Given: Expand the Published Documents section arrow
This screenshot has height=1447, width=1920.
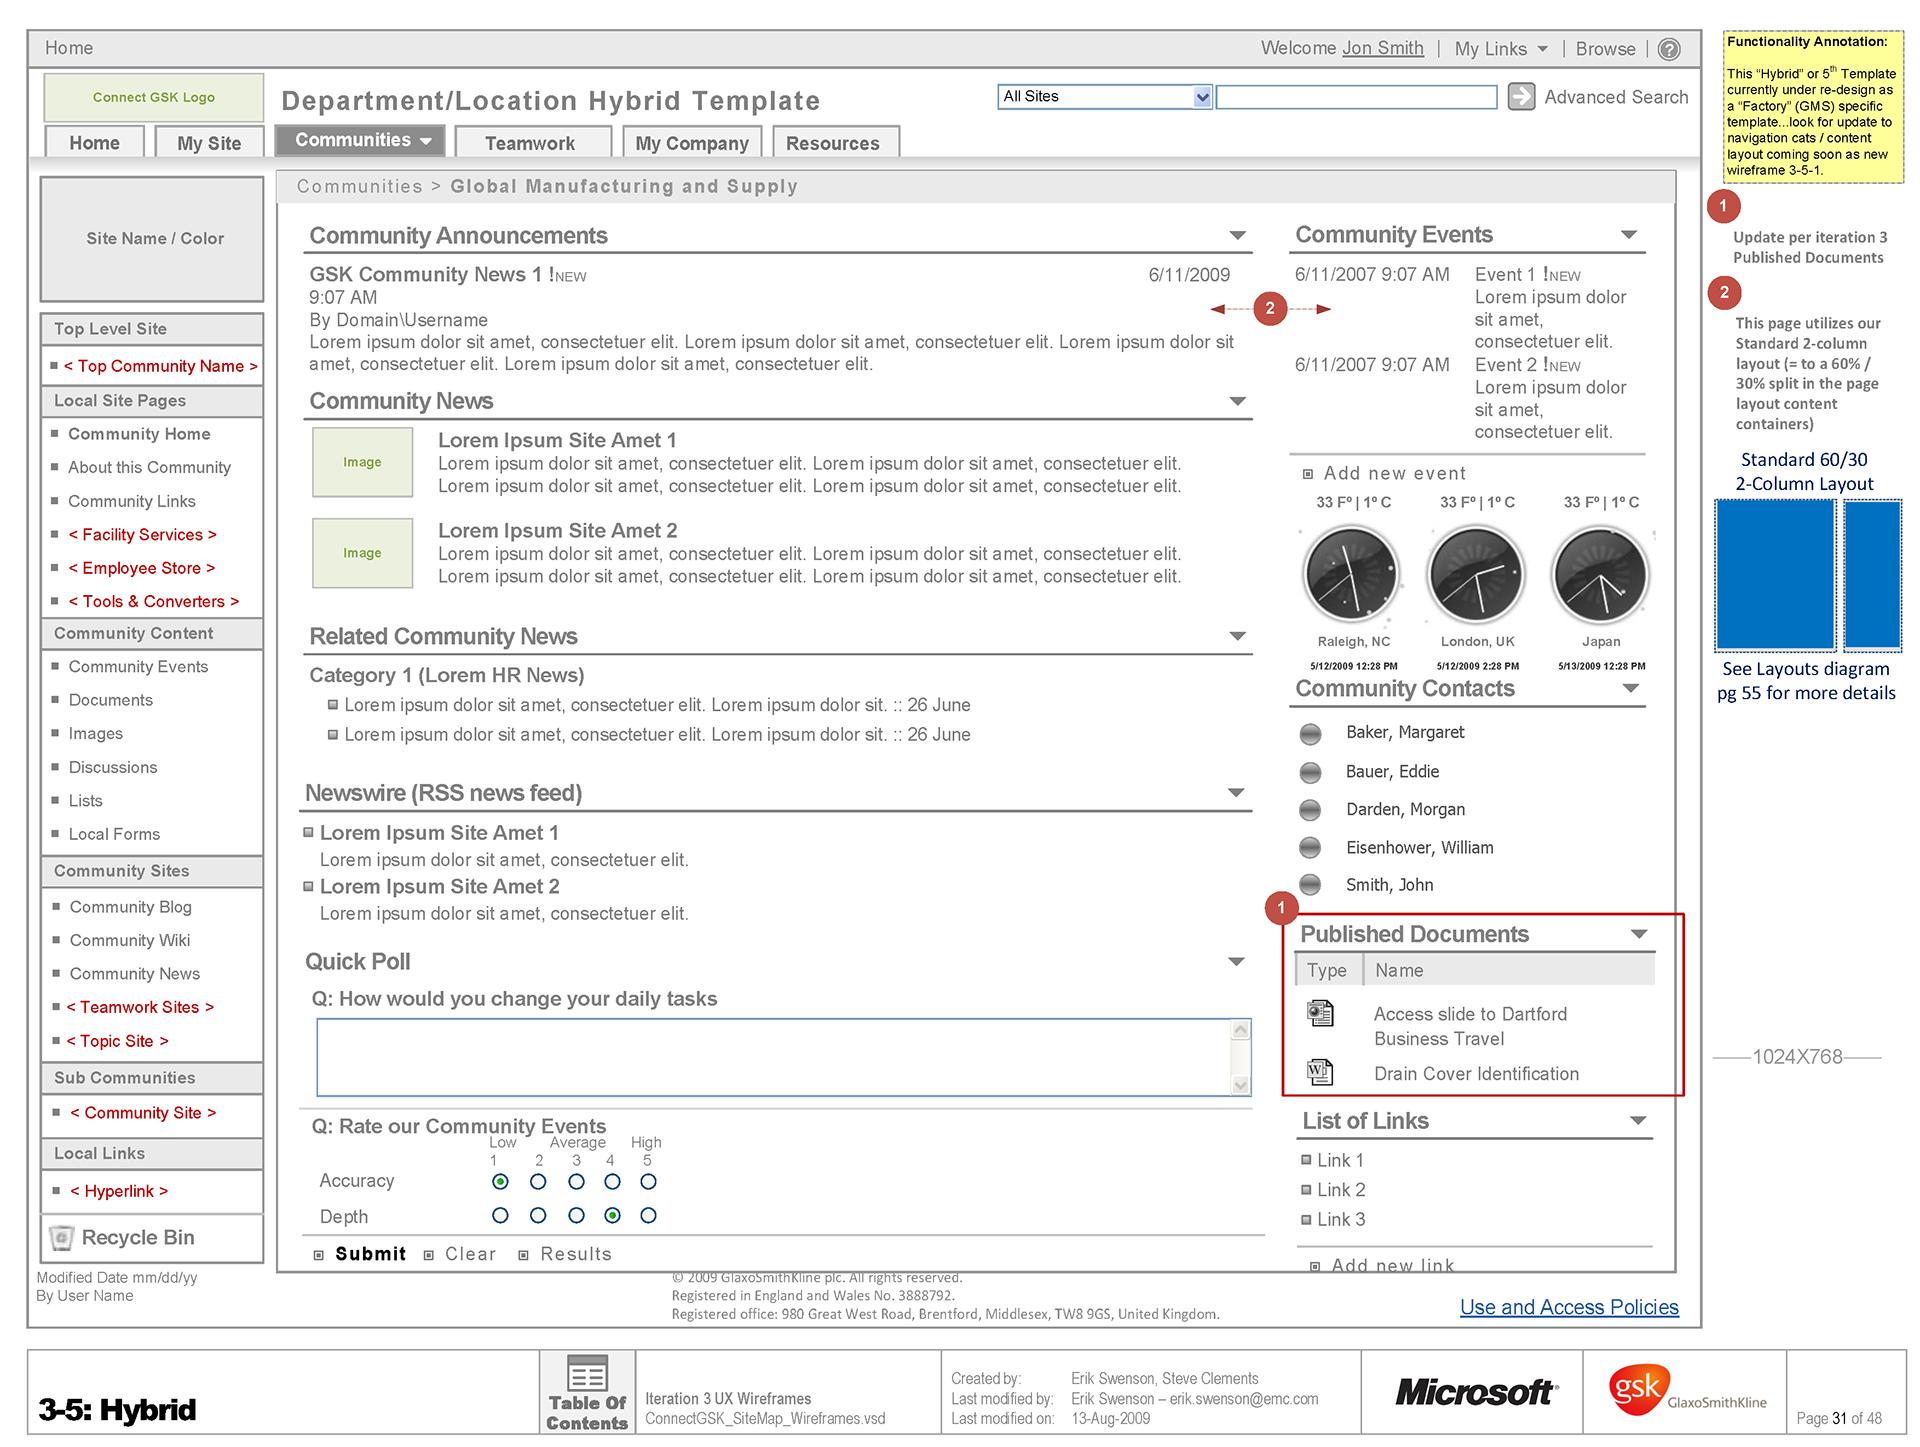Looking at the screenshot, I should (x=1638, y=934).
